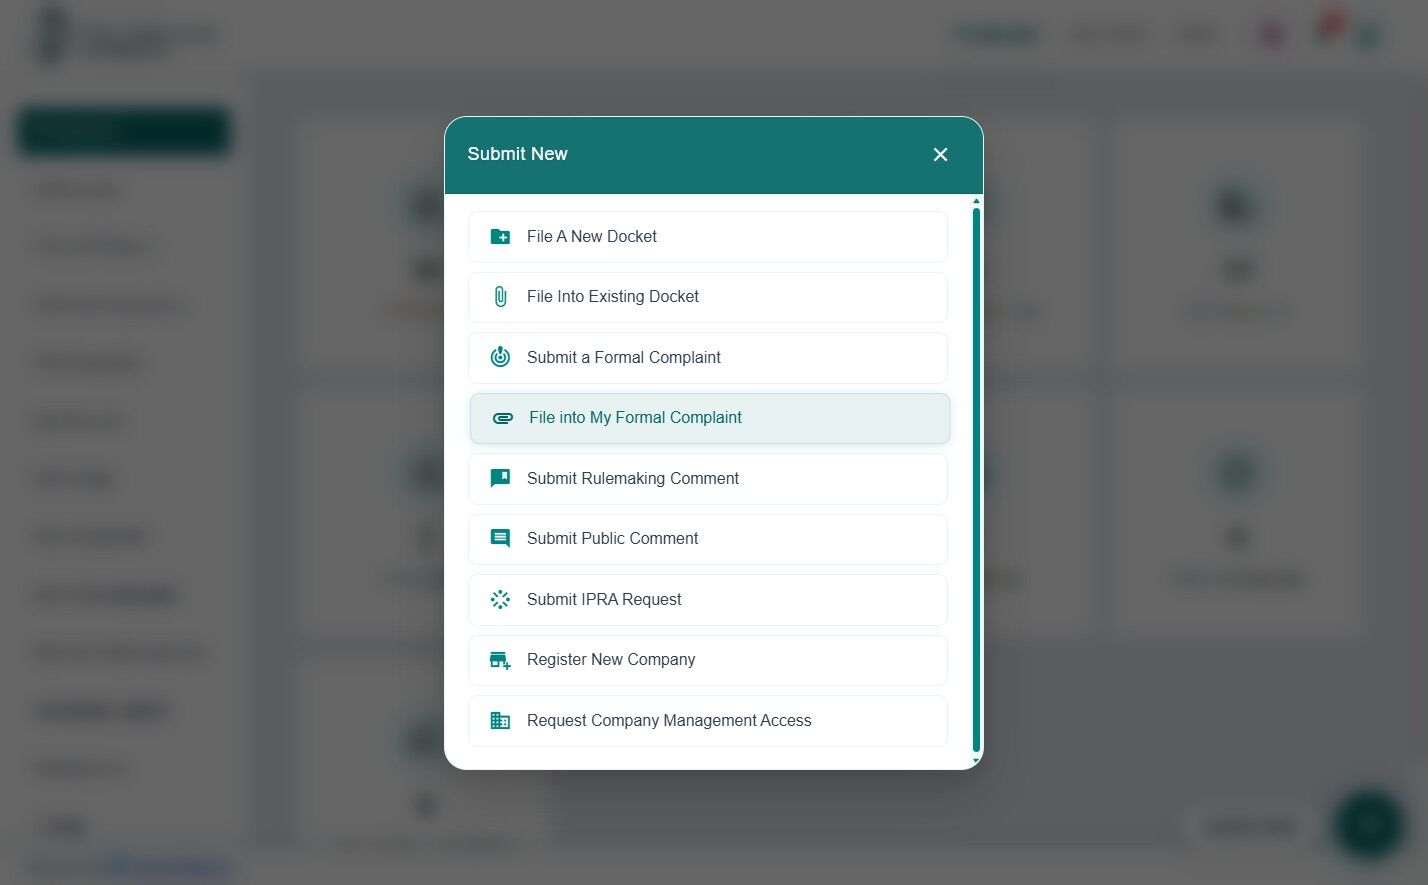Choose File Into Existing Docket
1428x885 pixels.
click(707, 296)
